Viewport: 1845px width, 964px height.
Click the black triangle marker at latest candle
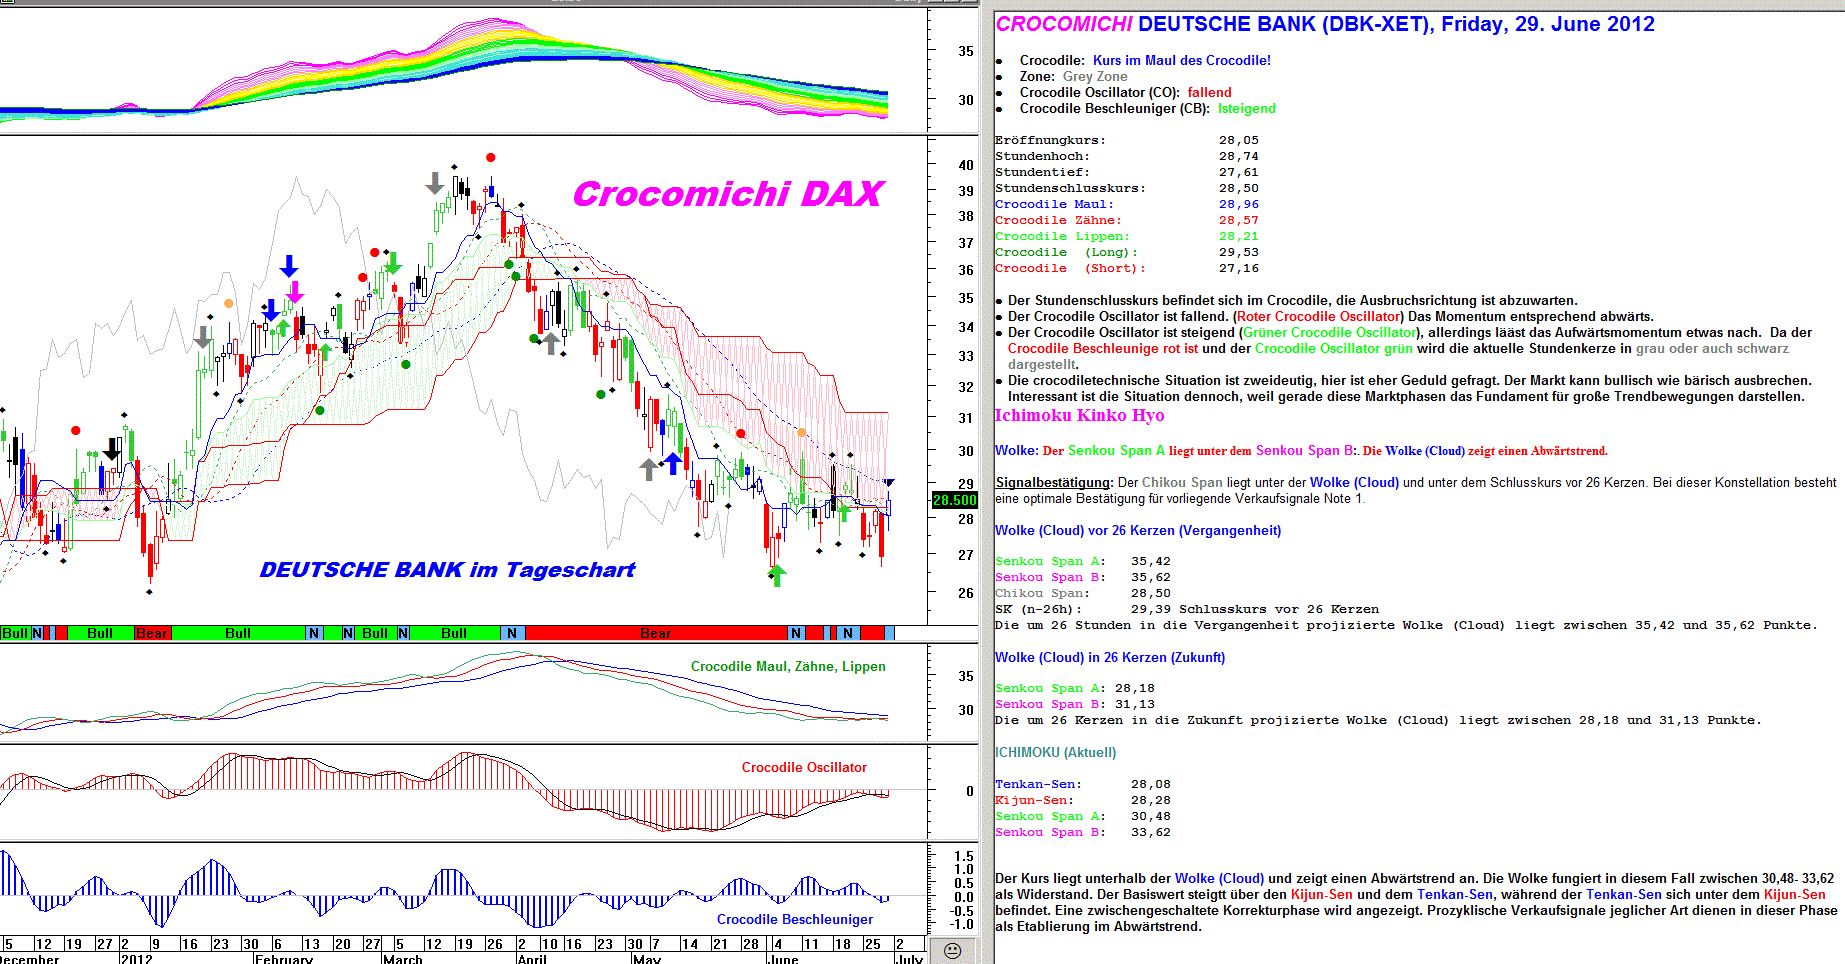point(889,483)
